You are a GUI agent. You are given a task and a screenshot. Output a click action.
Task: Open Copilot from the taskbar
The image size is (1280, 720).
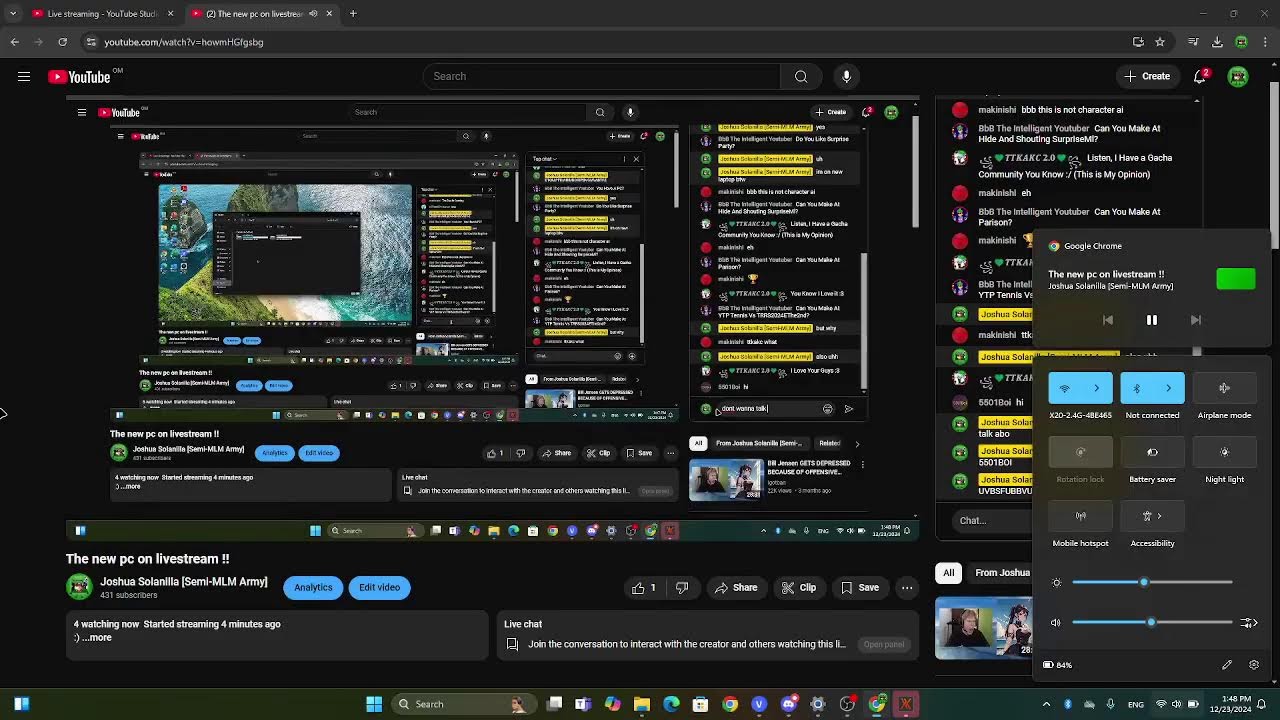(612, 704)
